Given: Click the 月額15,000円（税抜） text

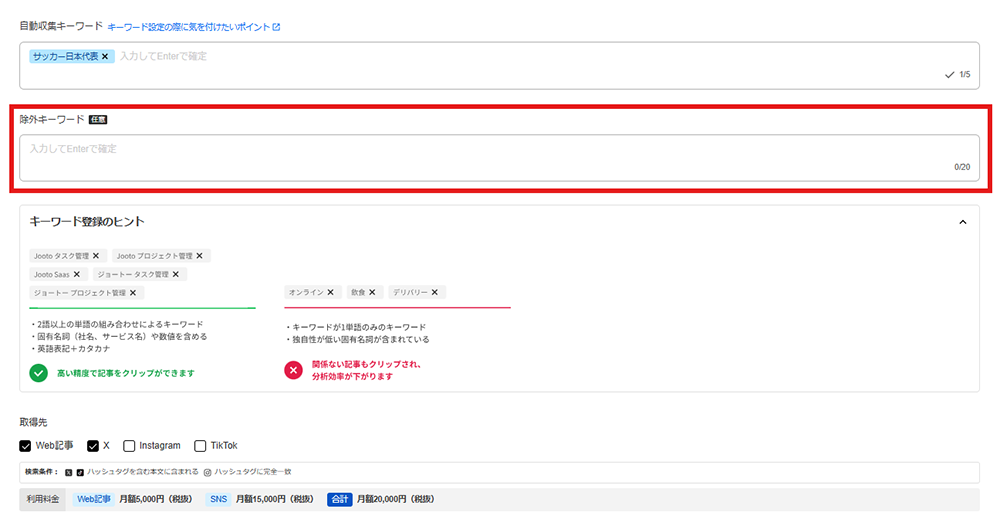Looking at the screenshot, I should [275, 499].
